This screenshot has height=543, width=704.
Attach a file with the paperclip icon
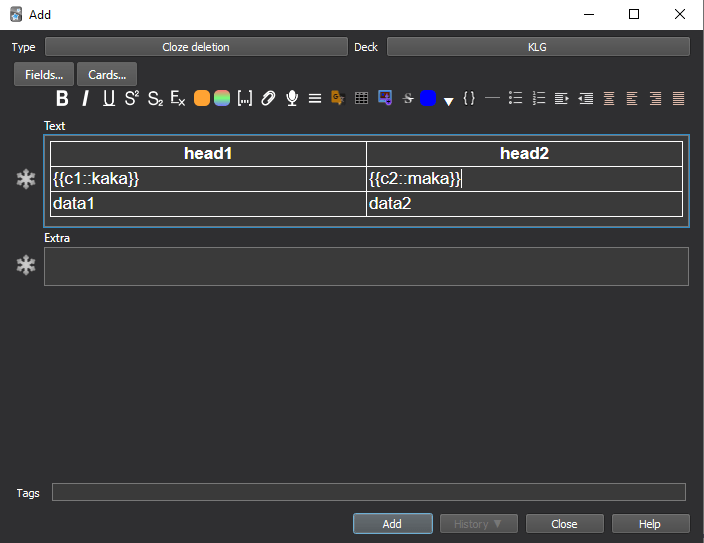click(268, 98)
